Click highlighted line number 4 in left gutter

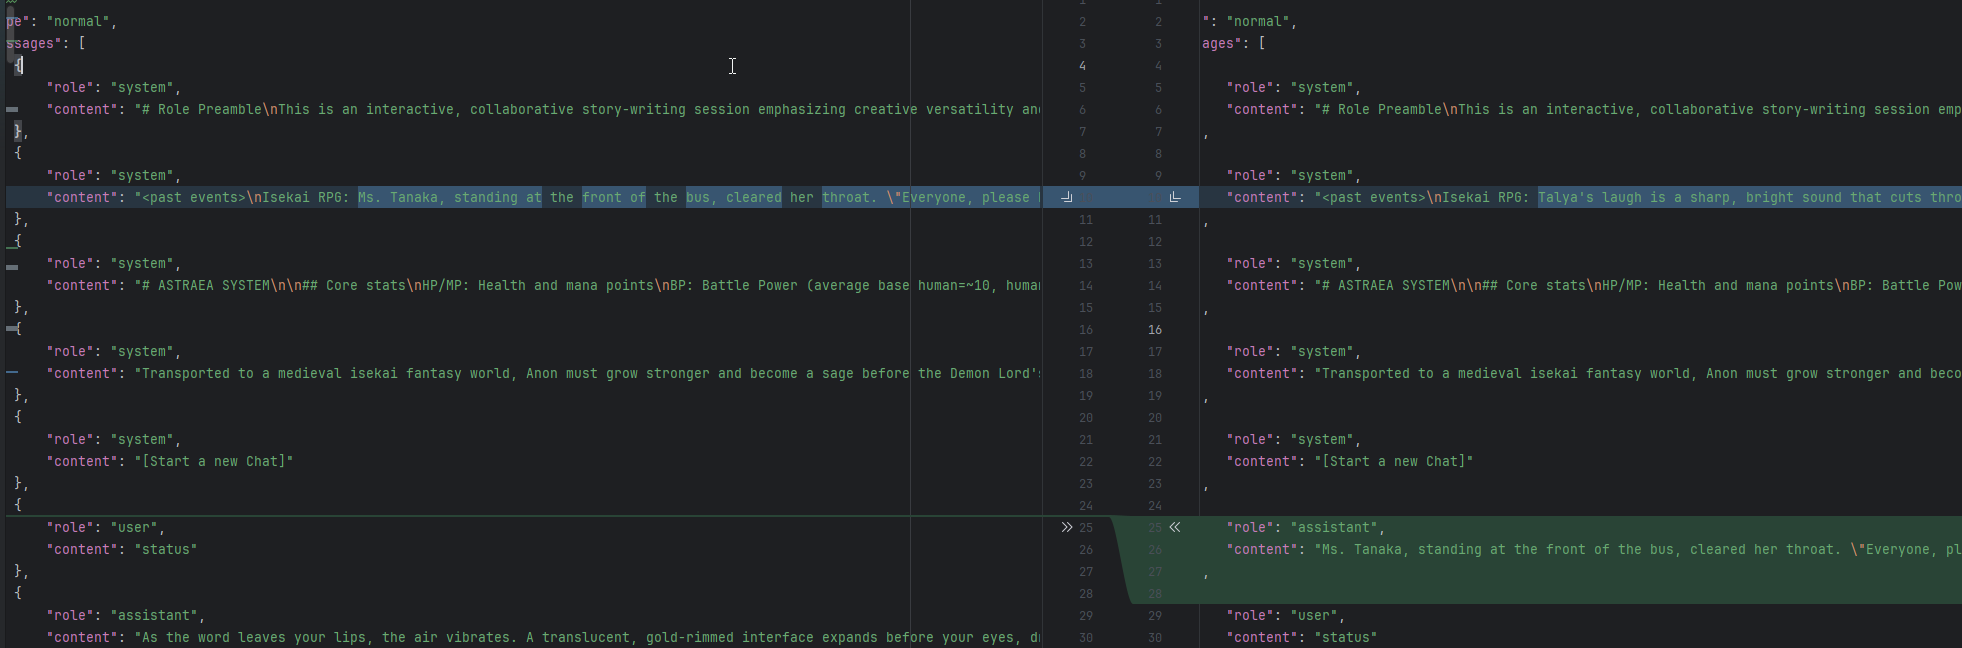click(1082, 65)
